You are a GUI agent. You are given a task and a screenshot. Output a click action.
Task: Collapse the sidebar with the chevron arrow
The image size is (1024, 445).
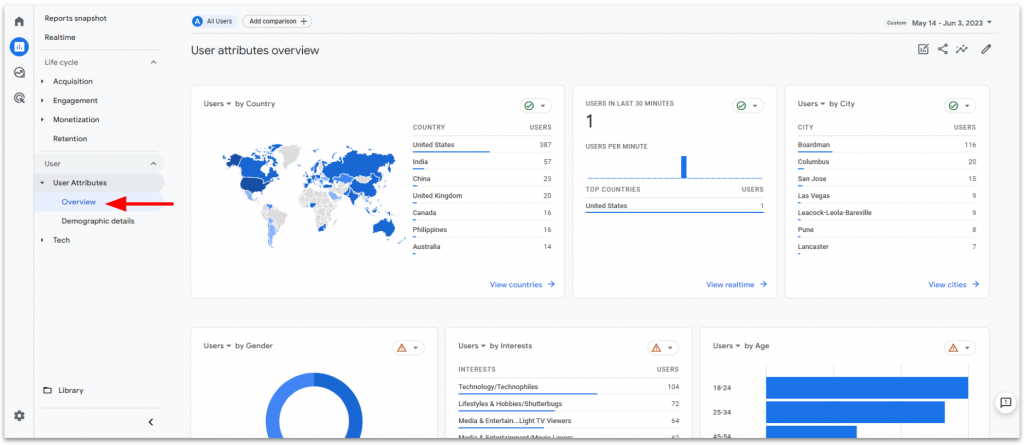[x=150, y=422]
